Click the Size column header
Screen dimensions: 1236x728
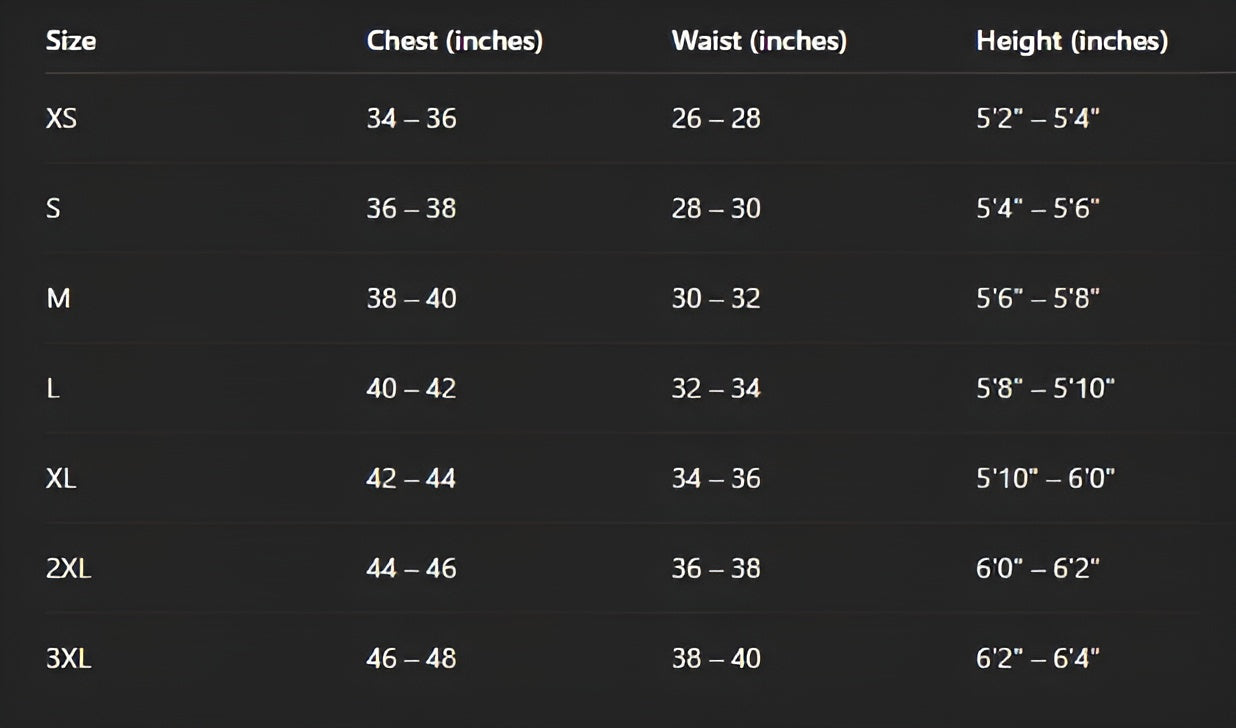coord(71,41)
